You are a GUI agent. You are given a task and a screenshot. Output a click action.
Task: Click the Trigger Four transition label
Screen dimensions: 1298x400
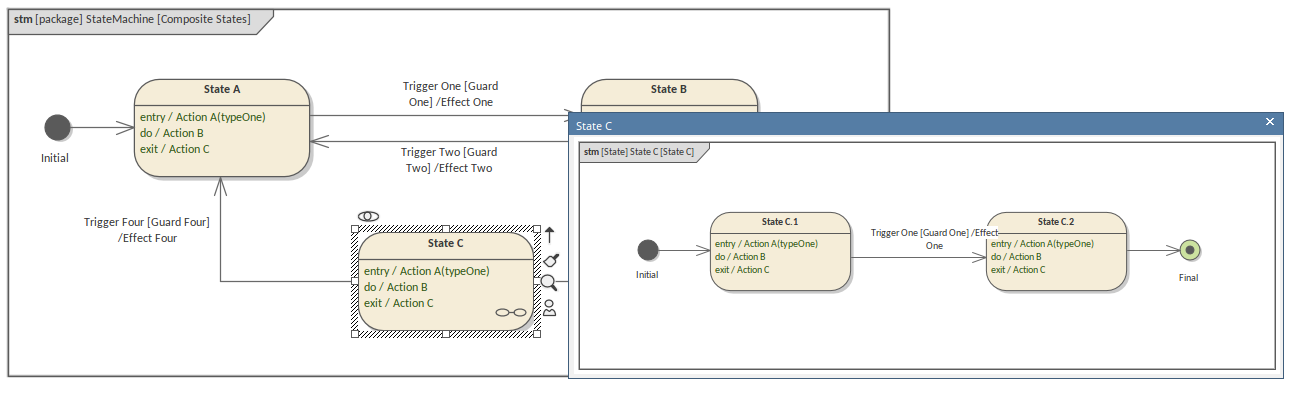(147, 230)
